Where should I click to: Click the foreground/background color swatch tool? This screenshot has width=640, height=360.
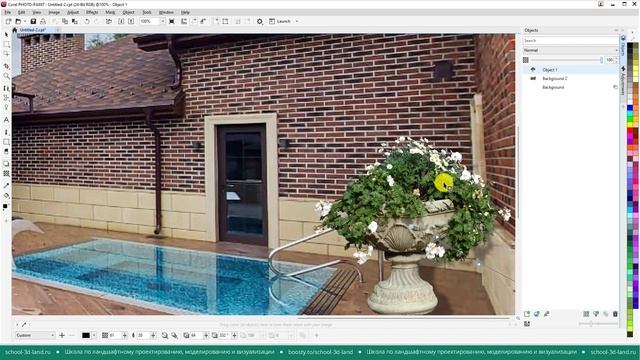click(5, 207)
